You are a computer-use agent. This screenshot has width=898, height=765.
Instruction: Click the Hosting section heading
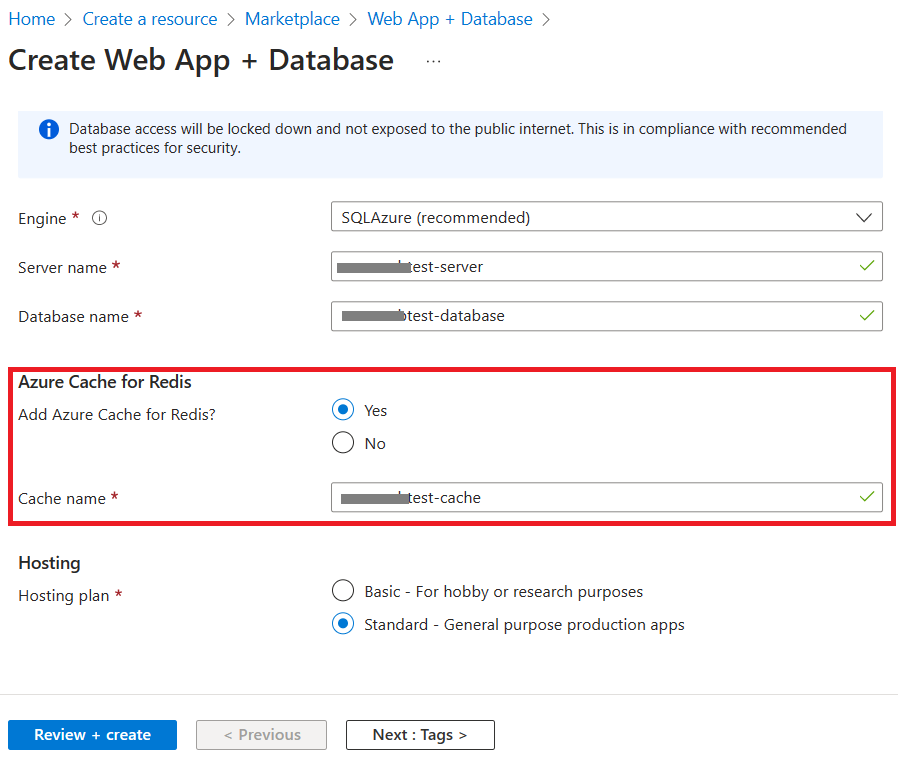click(49, 563)
